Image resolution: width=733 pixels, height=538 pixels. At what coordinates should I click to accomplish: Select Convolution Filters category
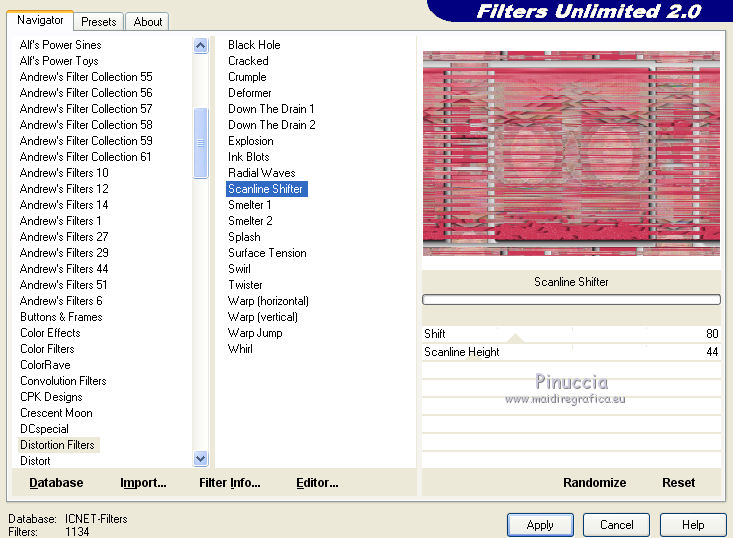63,381
